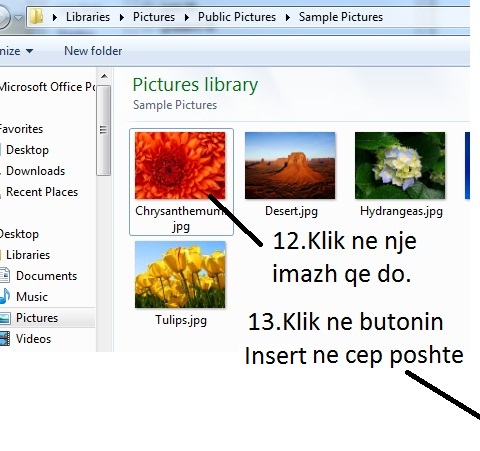Screen dimensions: 480x451
Task: Click the Pictures library icon in sidebar
Action: [5, 318]
